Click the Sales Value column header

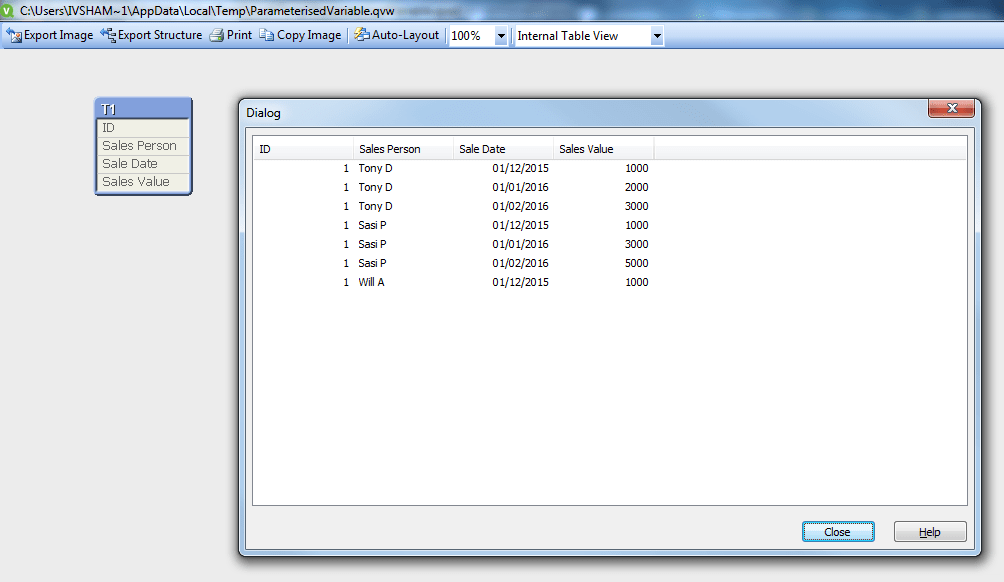tap(603, 149)
